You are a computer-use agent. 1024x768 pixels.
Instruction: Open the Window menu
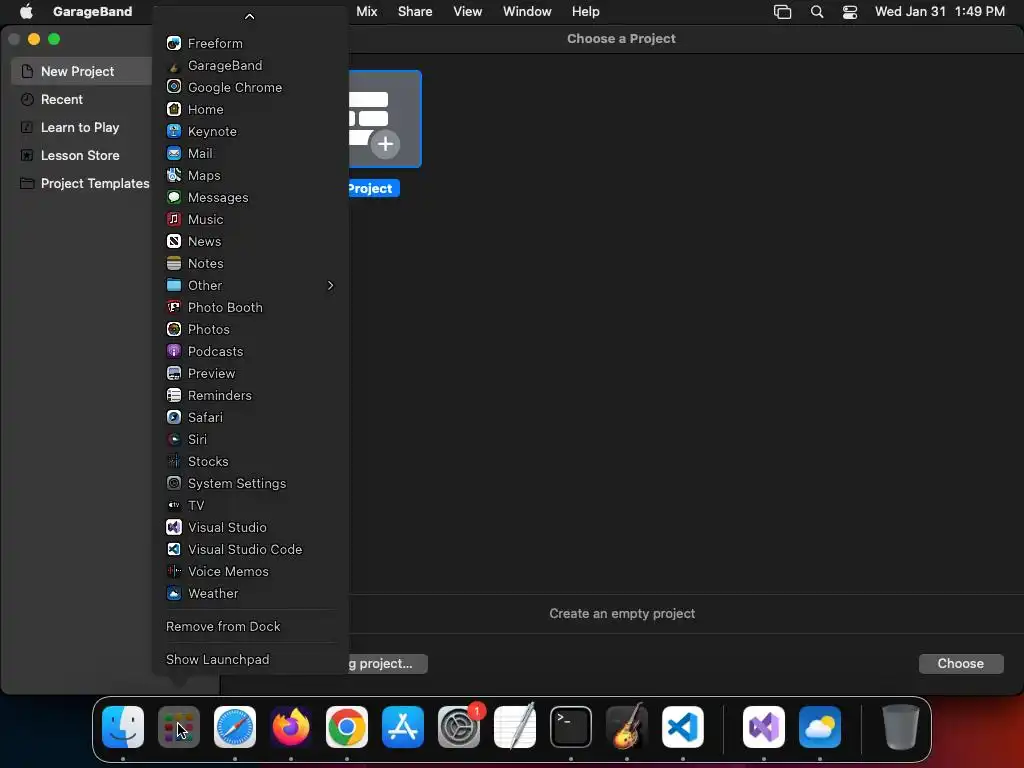tap(527, 11)
